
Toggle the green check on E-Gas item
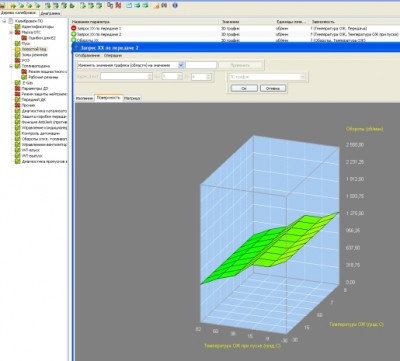tap(18, 82)
